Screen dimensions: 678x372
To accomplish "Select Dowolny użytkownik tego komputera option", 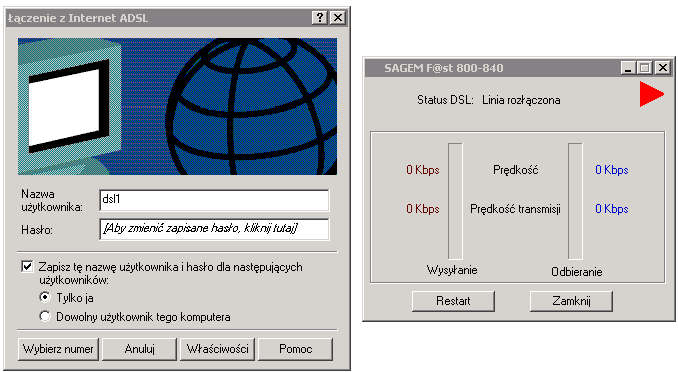I will click(45, 317).
